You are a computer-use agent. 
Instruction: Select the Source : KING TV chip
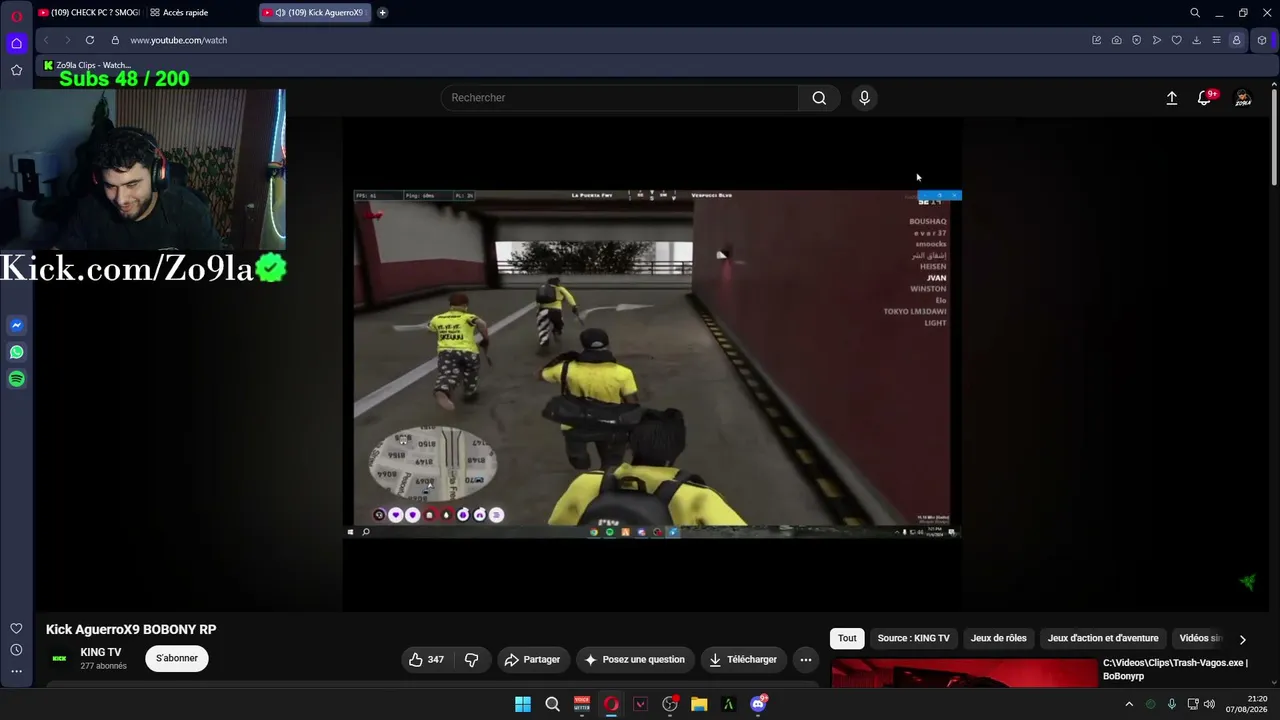click(x=914, y=638)
